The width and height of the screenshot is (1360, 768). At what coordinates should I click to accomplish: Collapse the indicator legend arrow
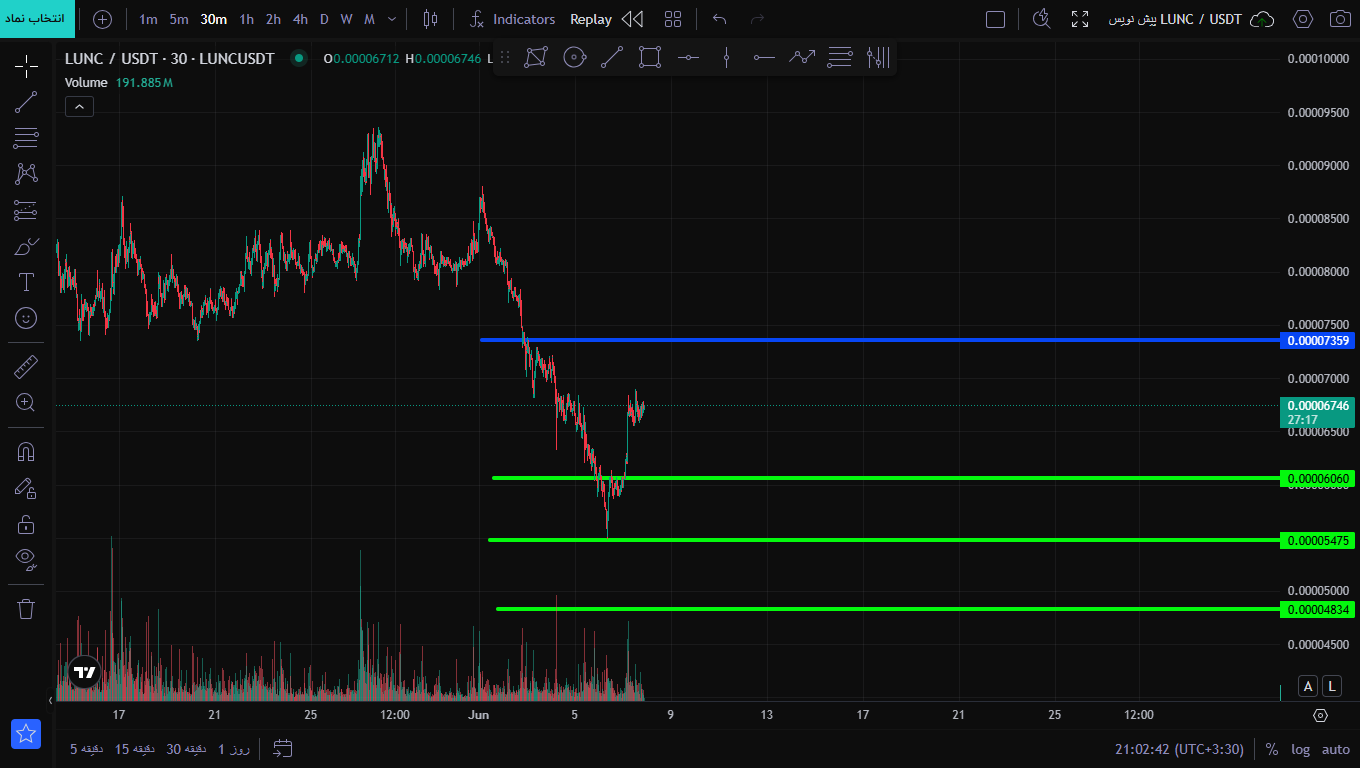click(x=79, y=107)
